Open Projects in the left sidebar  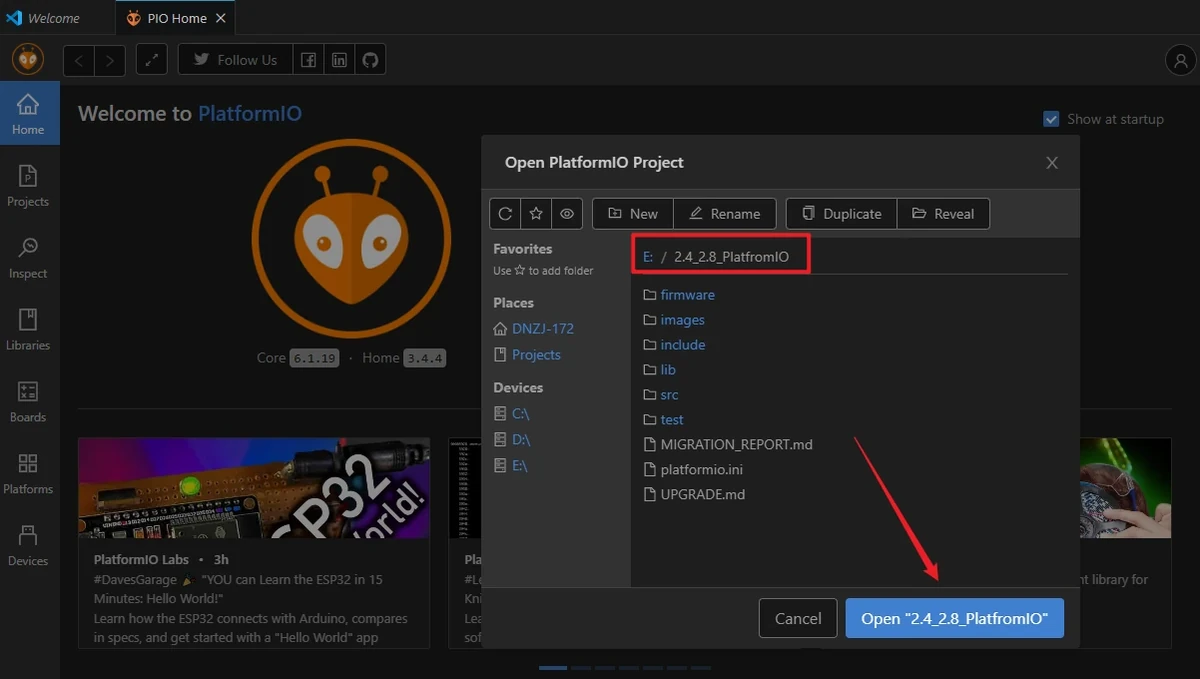coord(28,187)
